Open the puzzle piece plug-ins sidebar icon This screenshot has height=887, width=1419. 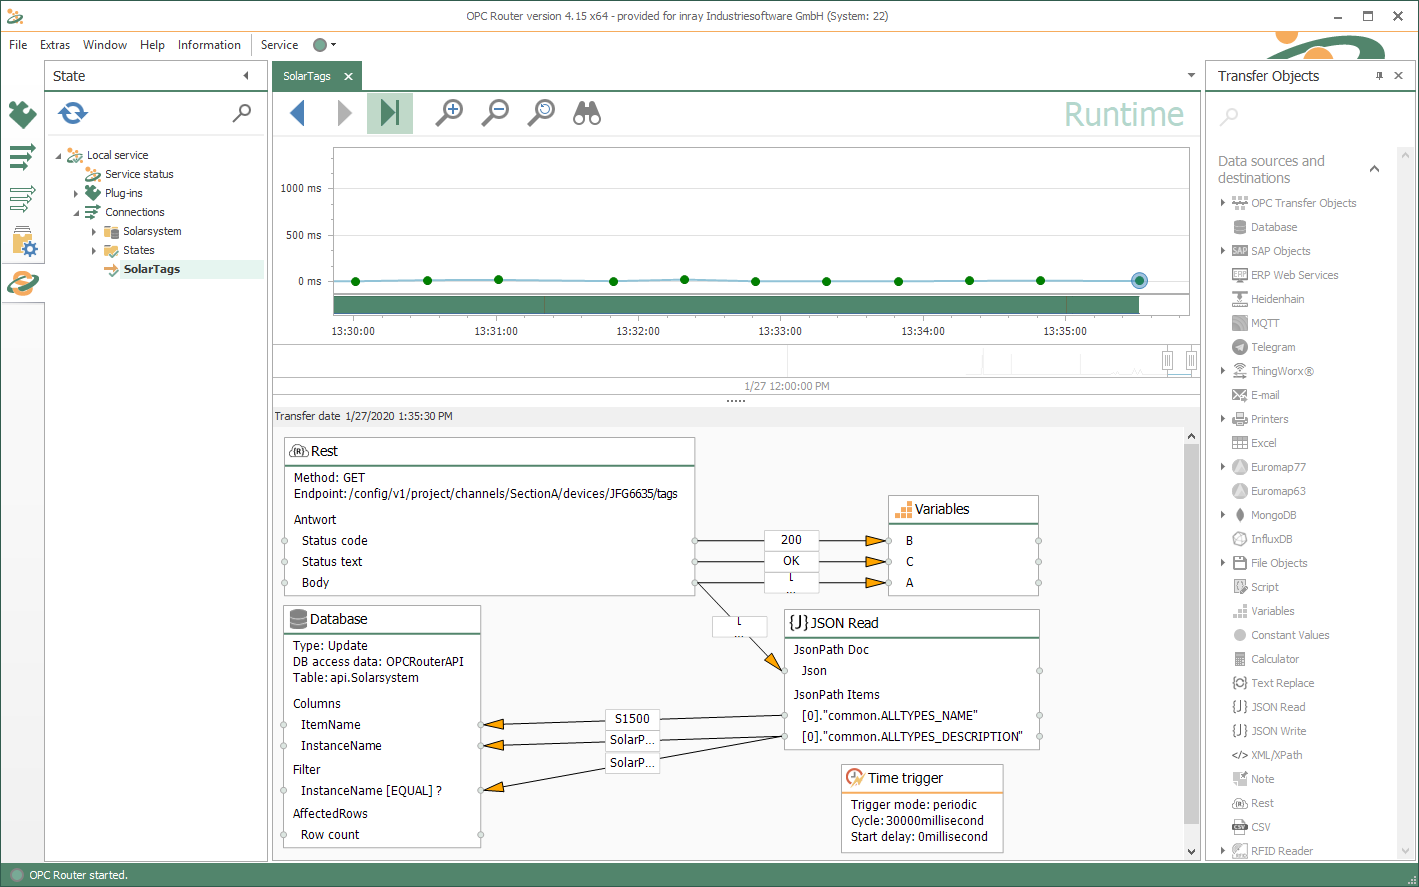point(22,115)
